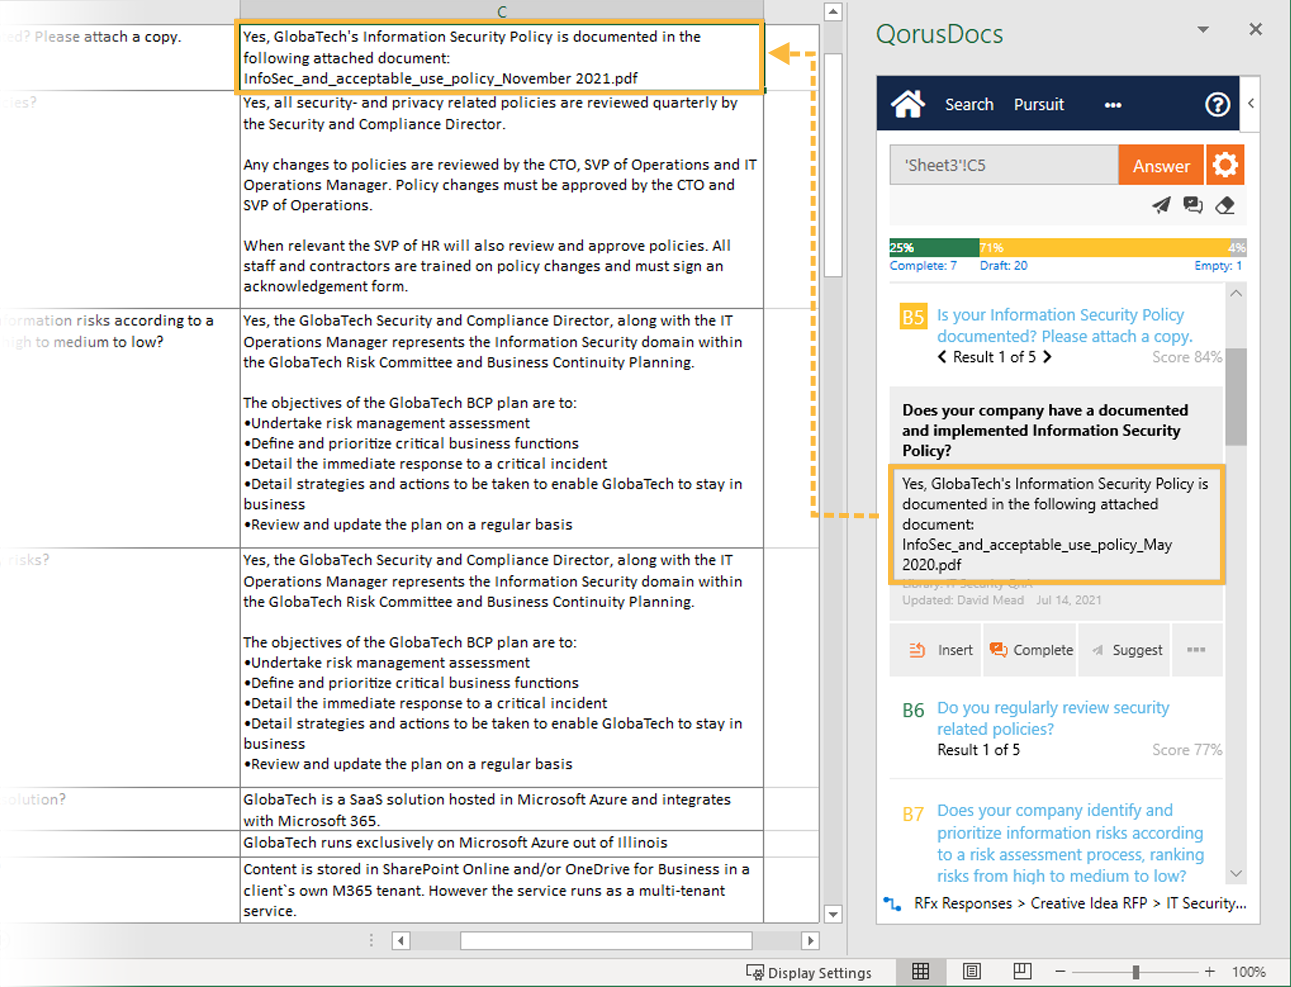The image size is (1291, 987).
Task: Open the Pursuit tab
Action: click(x=1039, y=104)
